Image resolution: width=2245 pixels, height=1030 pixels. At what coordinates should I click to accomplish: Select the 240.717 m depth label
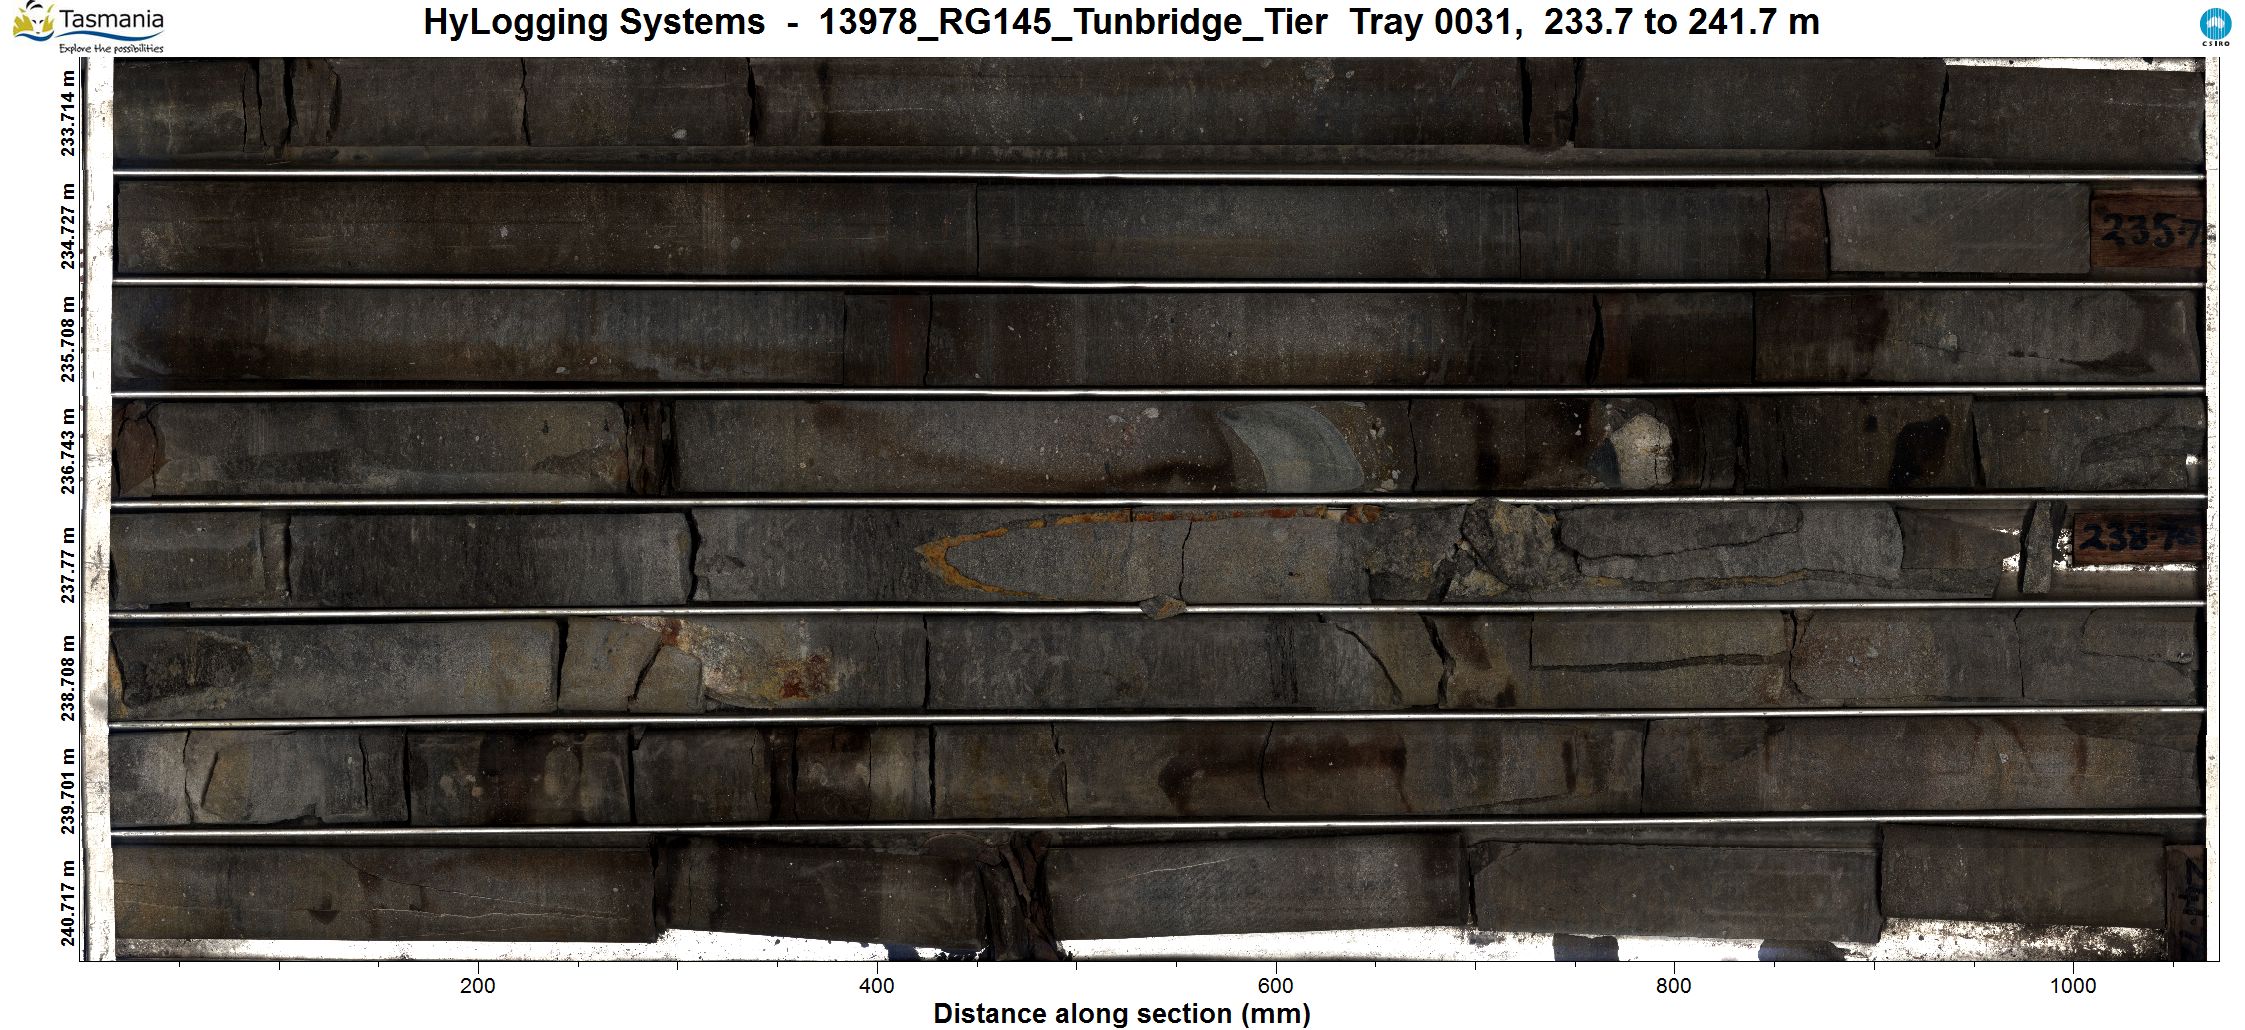(68, 902)
